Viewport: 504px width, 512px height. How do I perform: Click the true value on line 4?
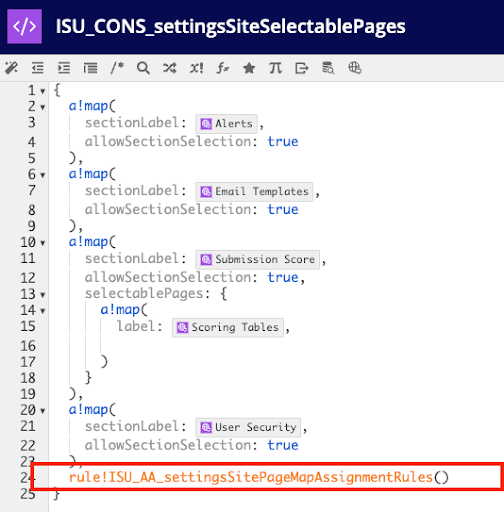tap(283, 142)
